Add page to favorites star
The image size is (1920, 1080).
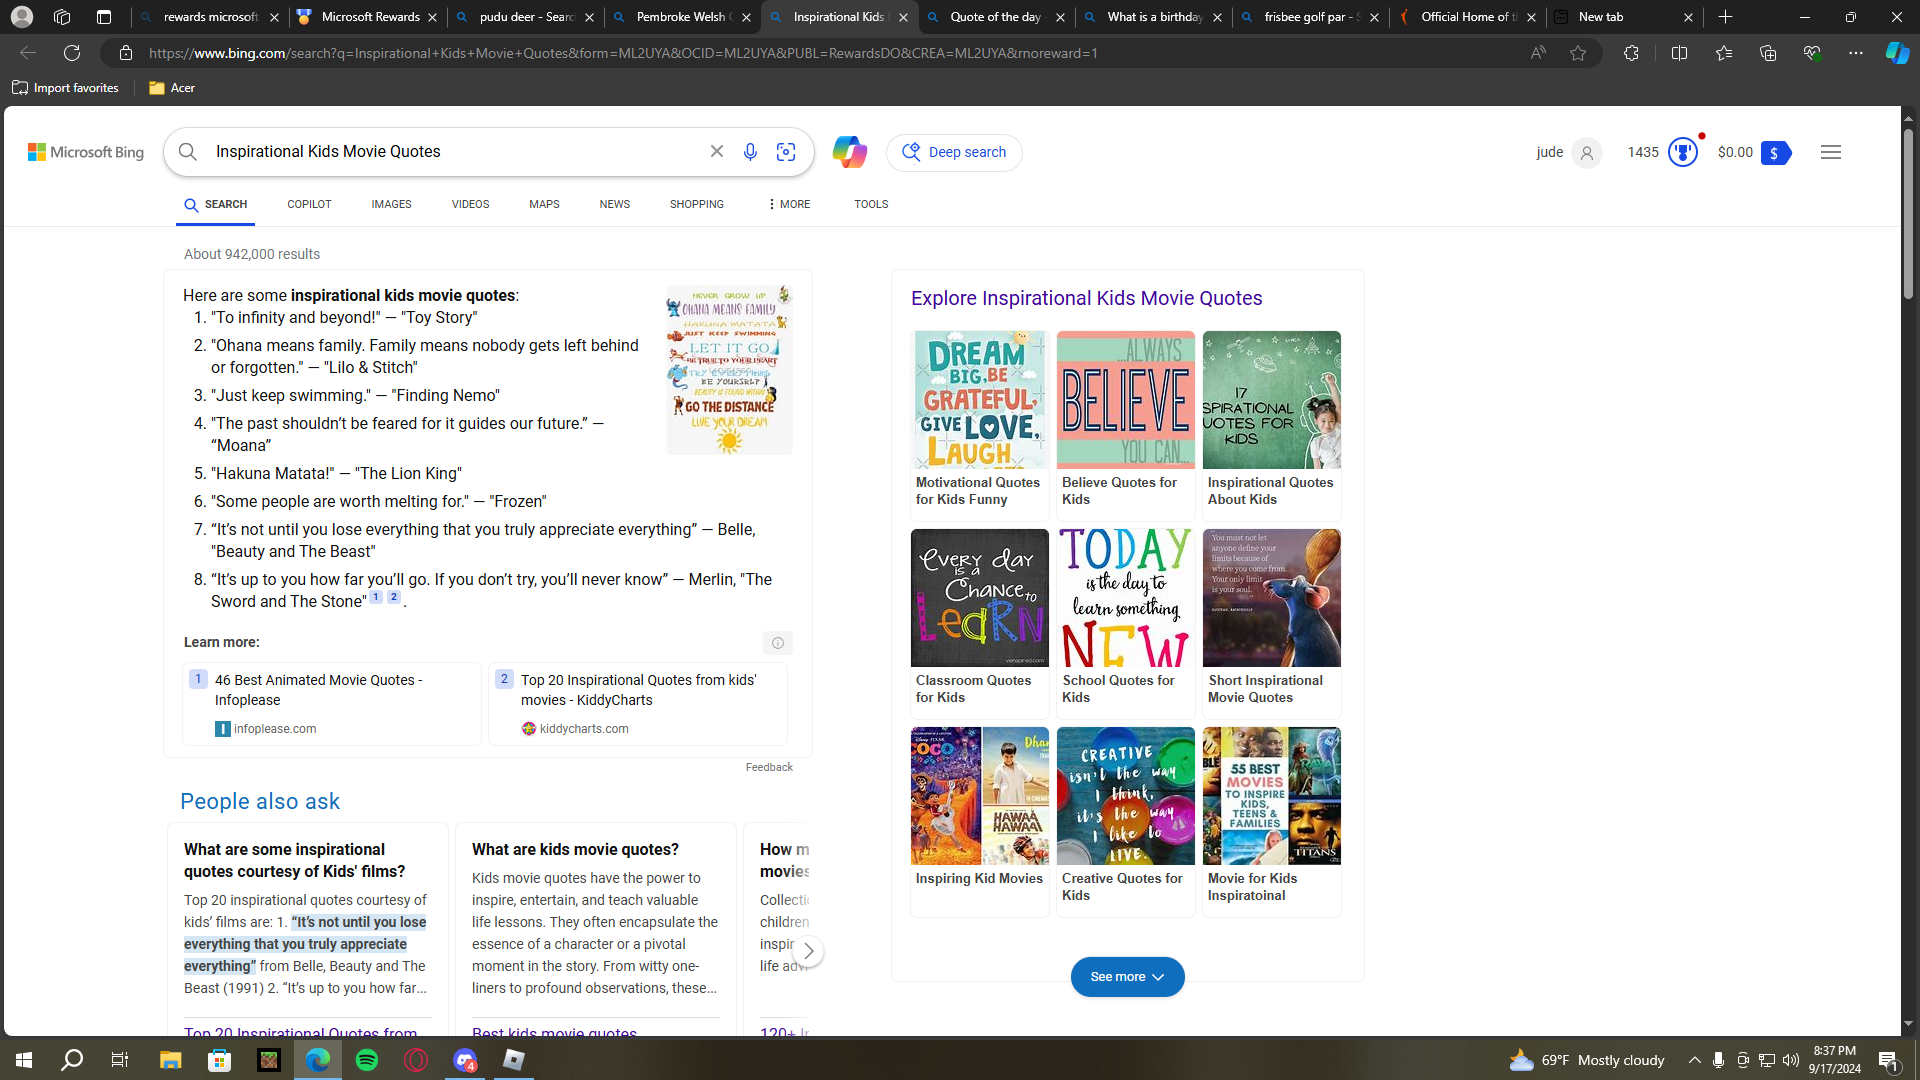tap(1578, 53)
